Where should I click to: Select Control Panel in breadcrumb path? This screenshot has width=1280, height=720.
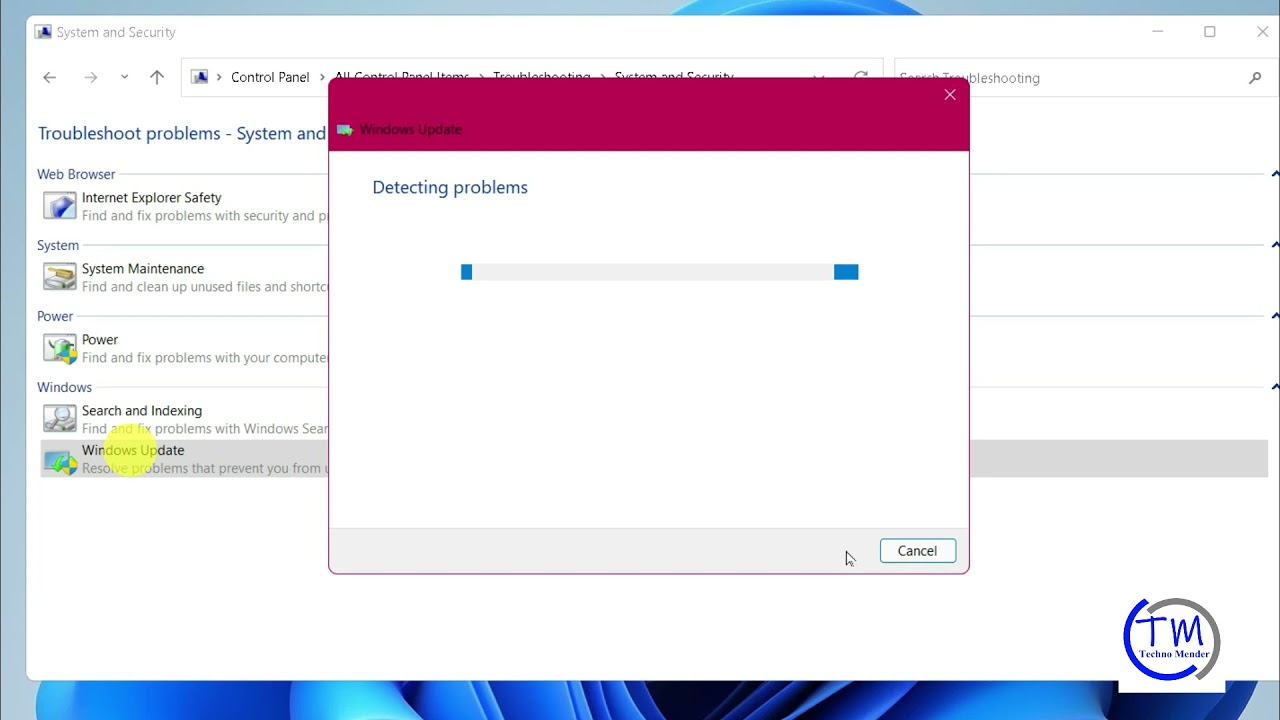point(270,77)
